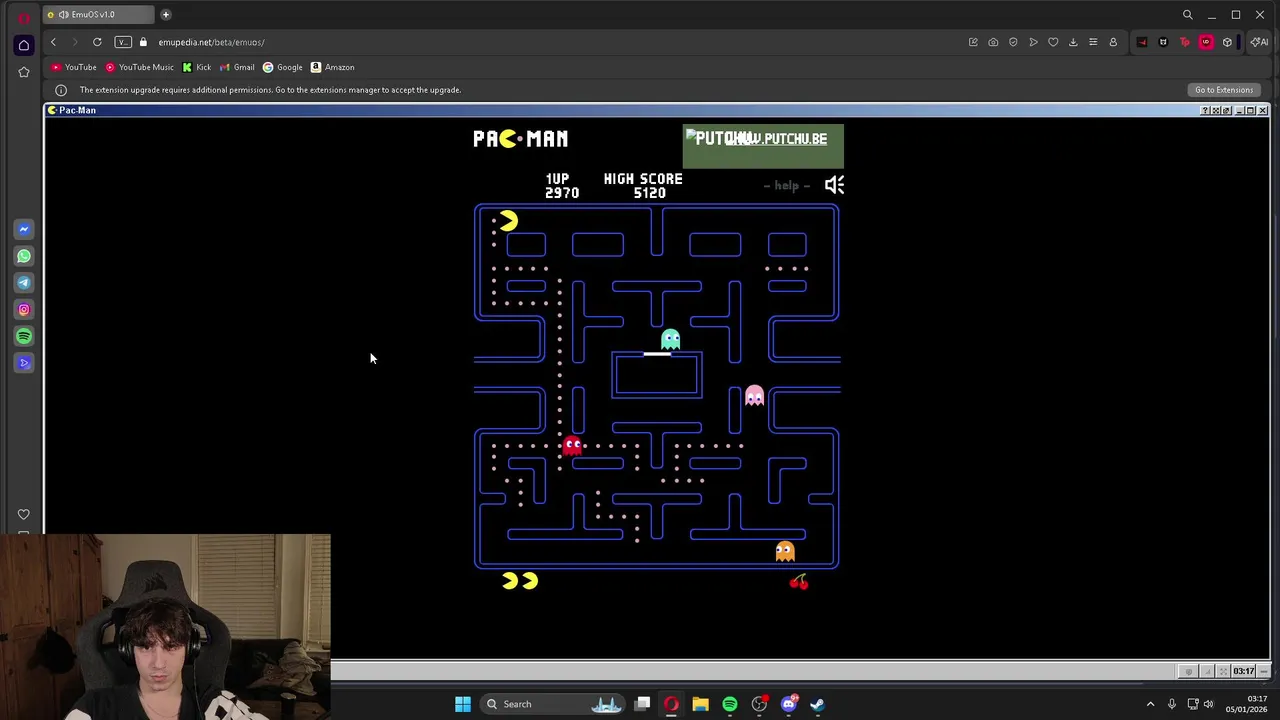Click the EmuOS taskbar 03:17 clock

tap(1243, 671)
